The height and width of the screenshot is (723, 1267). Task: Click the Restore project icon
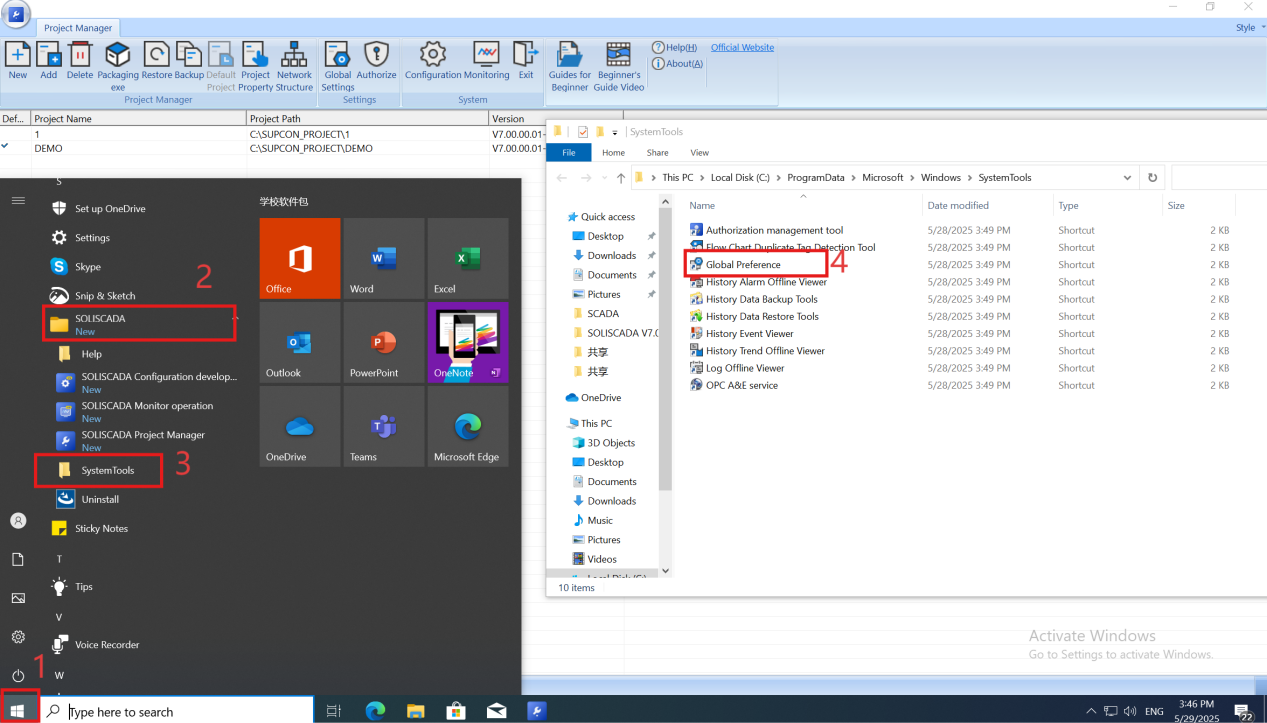click(x=157, y=60)
